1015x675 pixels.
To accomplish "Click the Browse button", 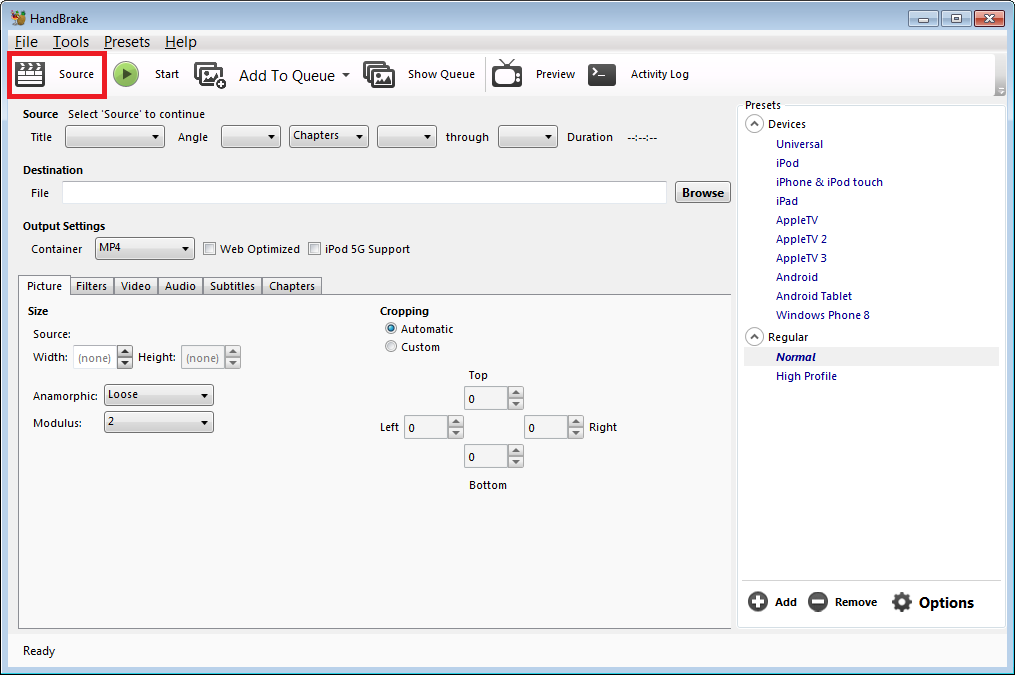I will point(703,192).
